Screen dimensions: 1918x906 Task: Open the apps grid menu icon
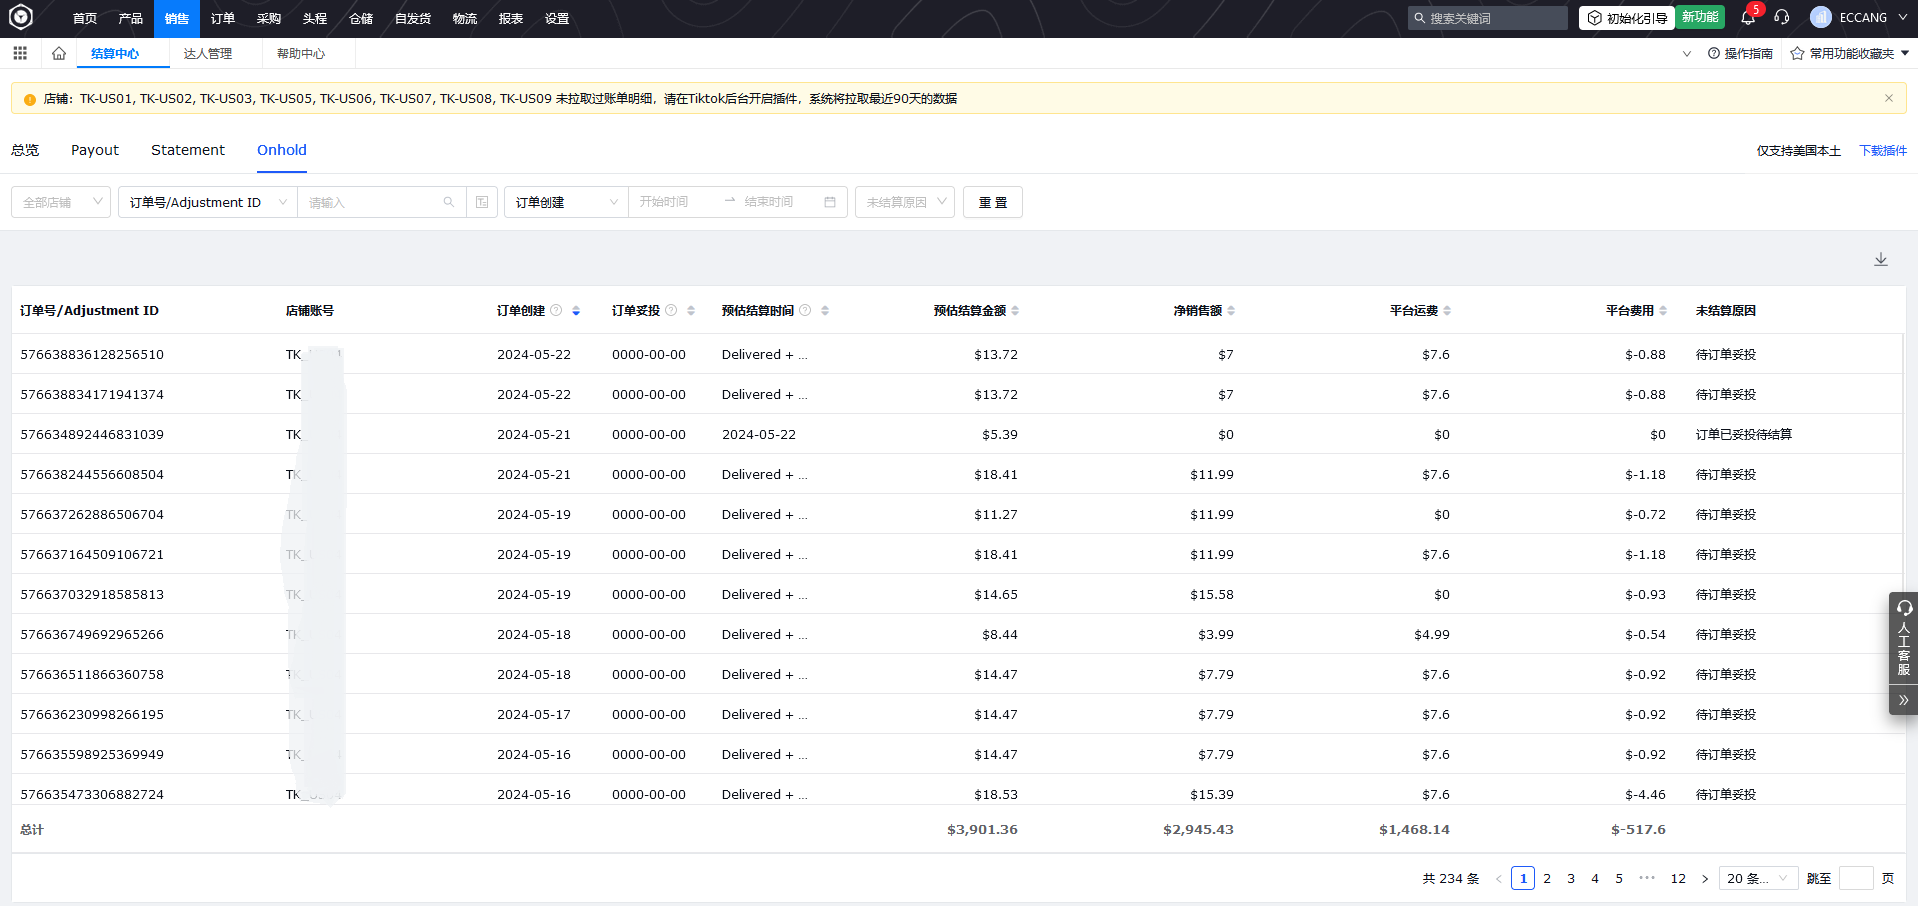[x=20, y=53]
